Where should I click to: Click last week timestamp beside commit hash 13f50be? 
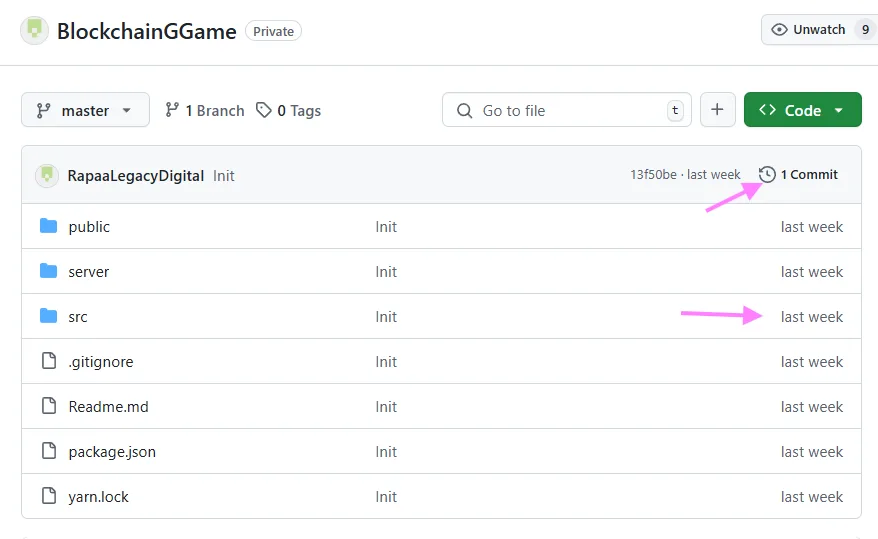(x=713, y=175)
